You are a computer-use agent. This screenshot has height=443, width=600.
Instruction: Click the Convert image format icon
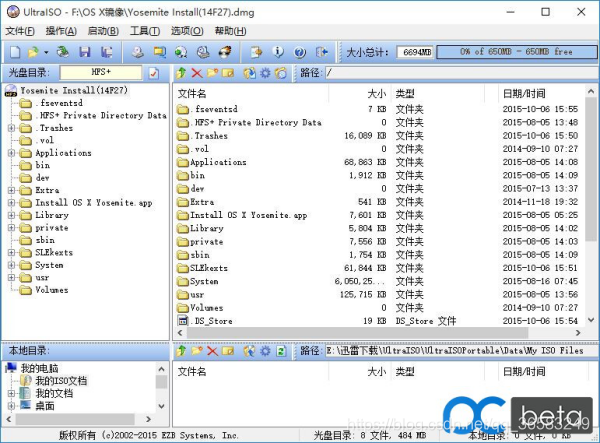[159, 52]
